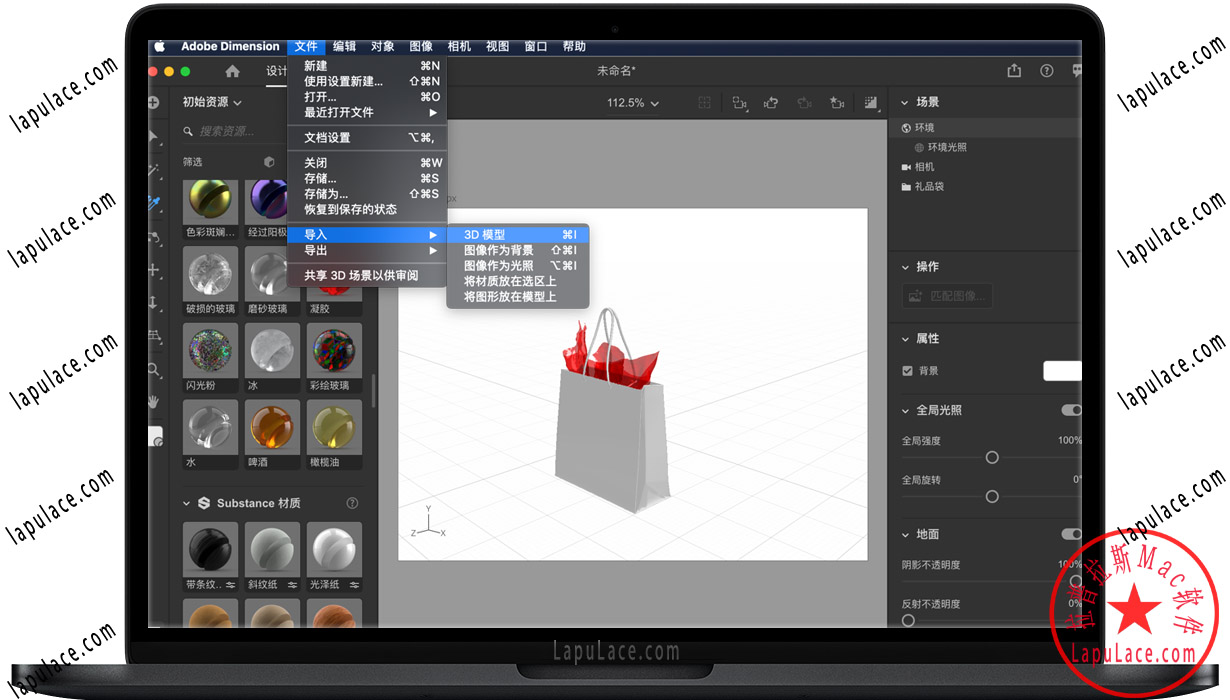Image resolution: width=1230 pixels, height=700 pixels.
Task: Open the Zoom magnifier tool
Action: pos(155,370)
